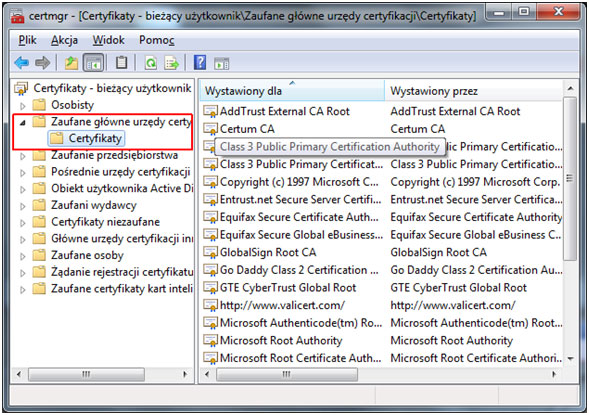The width and height of the screenshot is (589, 415).
Task: Select the Zaufane osoby folder
Action: tap(87, 256)
